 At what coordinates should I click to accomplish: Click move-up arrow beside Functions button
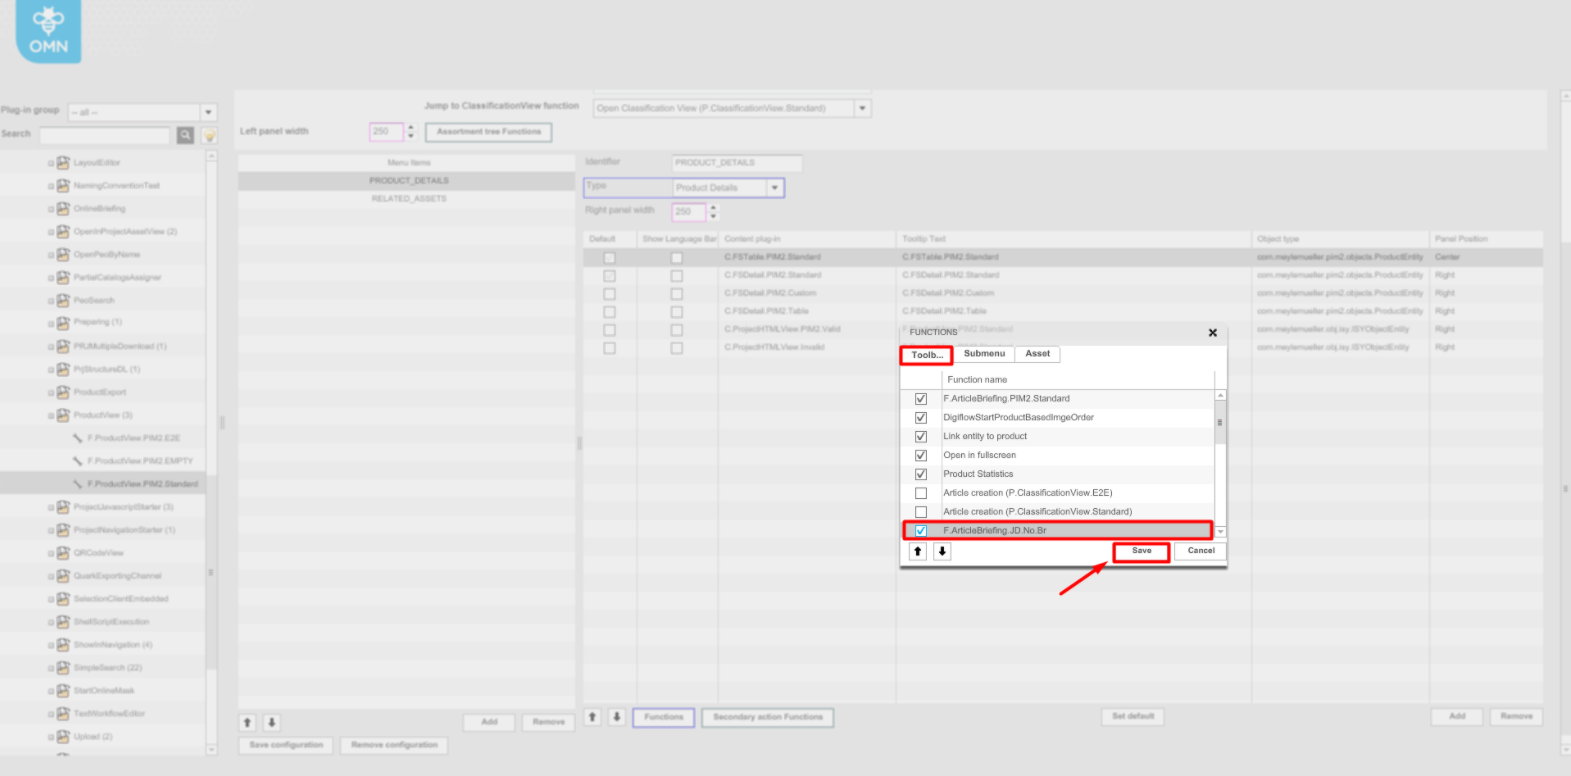point(592,717)
